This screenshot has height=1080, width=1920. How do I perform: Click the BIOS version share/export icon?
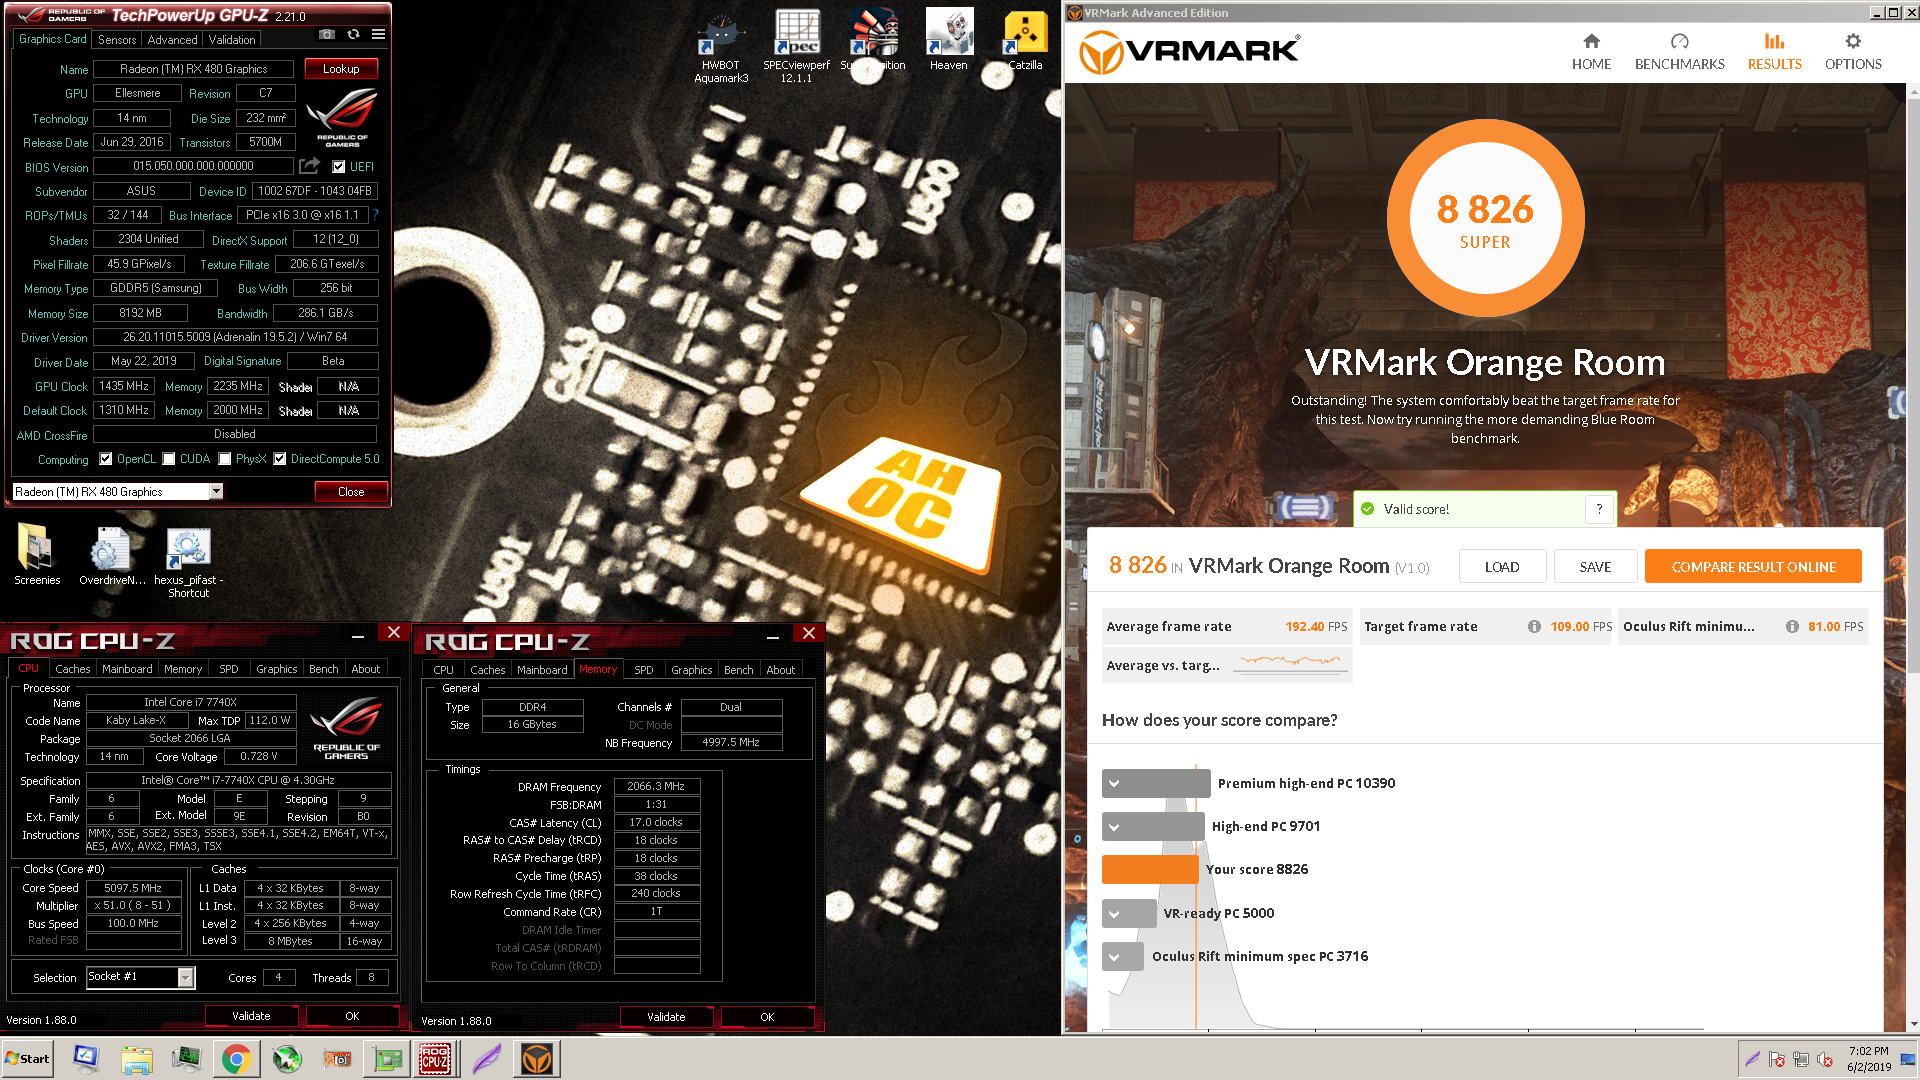pyautogui.click(x=310, y=166)
